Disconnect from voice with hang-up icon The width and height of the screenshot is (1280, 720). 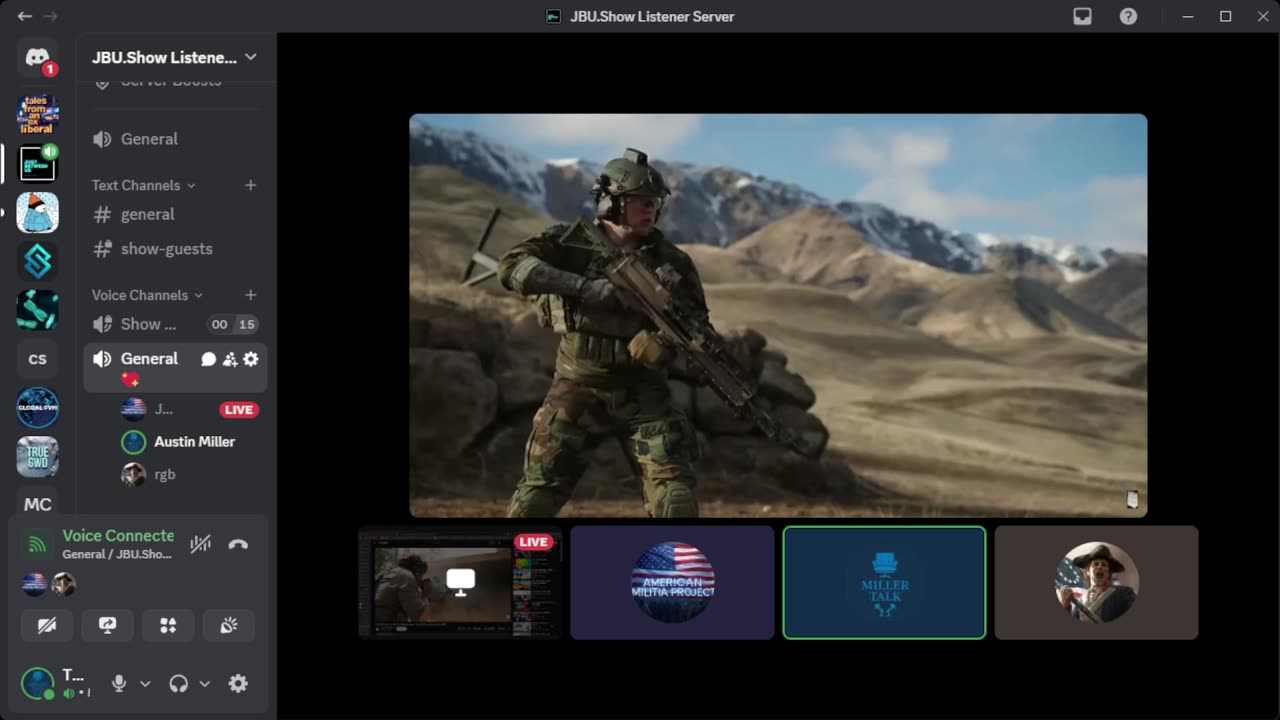[238, 544]
